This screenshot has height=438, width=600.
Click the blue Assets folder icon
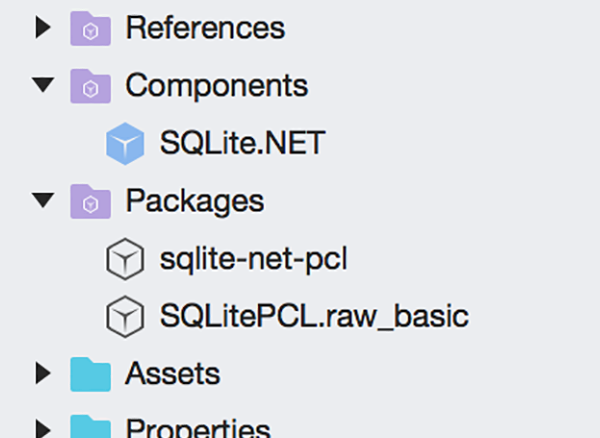coord(89,374)
